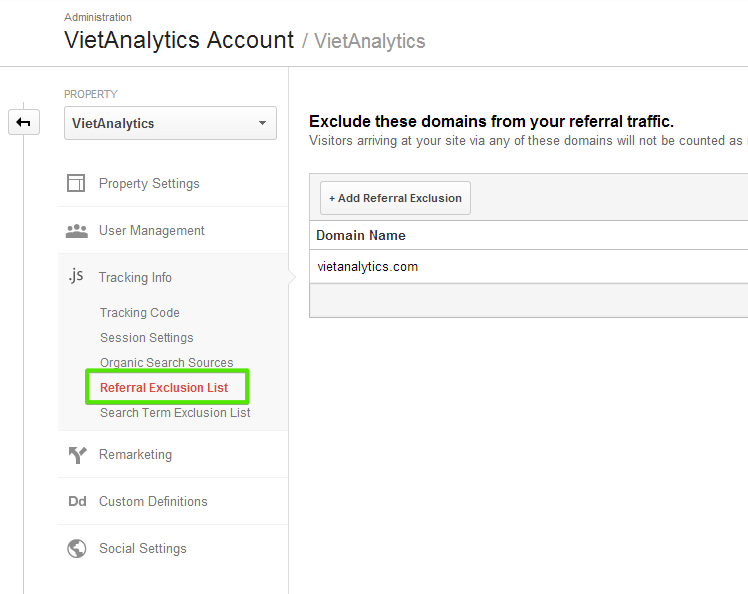This screenshot has height=594, width=748.
Task: Collapse the Tracking Info section
Action: (x=135, y=277)
